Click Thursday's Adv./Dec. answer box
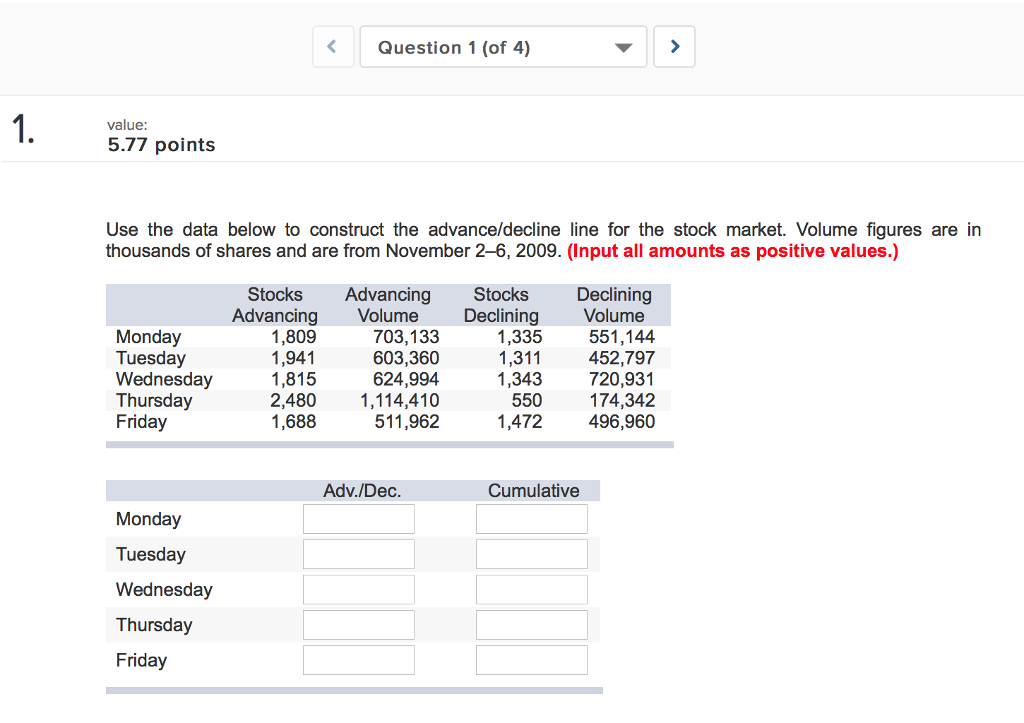The height and width of the screenshot is (723, 1024). (358, 624)
